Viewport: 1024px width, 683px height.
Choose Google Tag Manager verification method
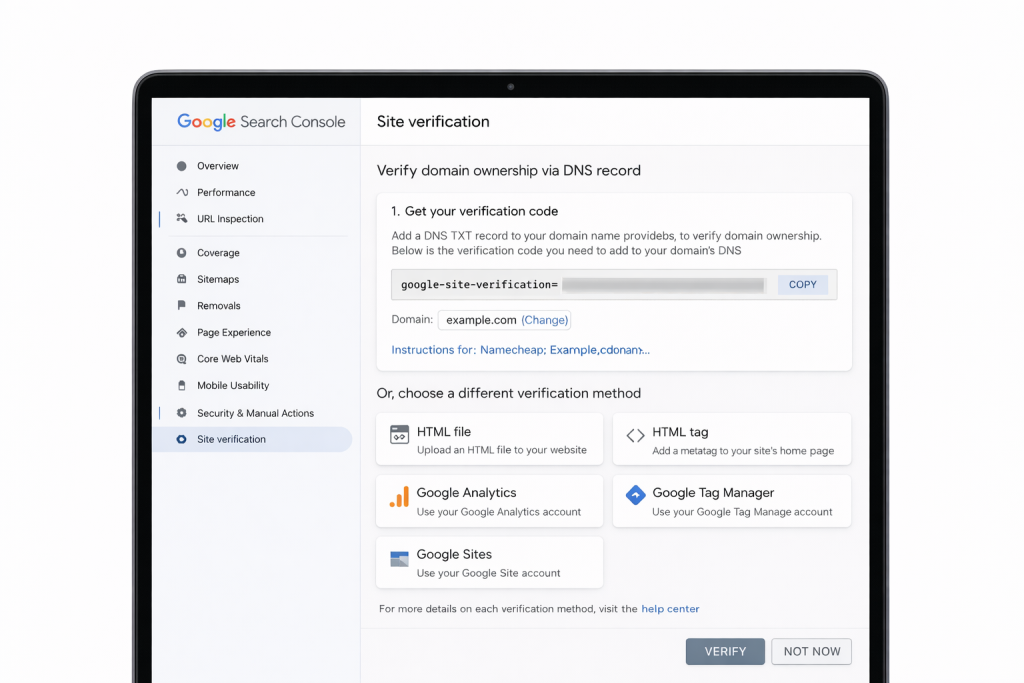(x=731, y=501)
